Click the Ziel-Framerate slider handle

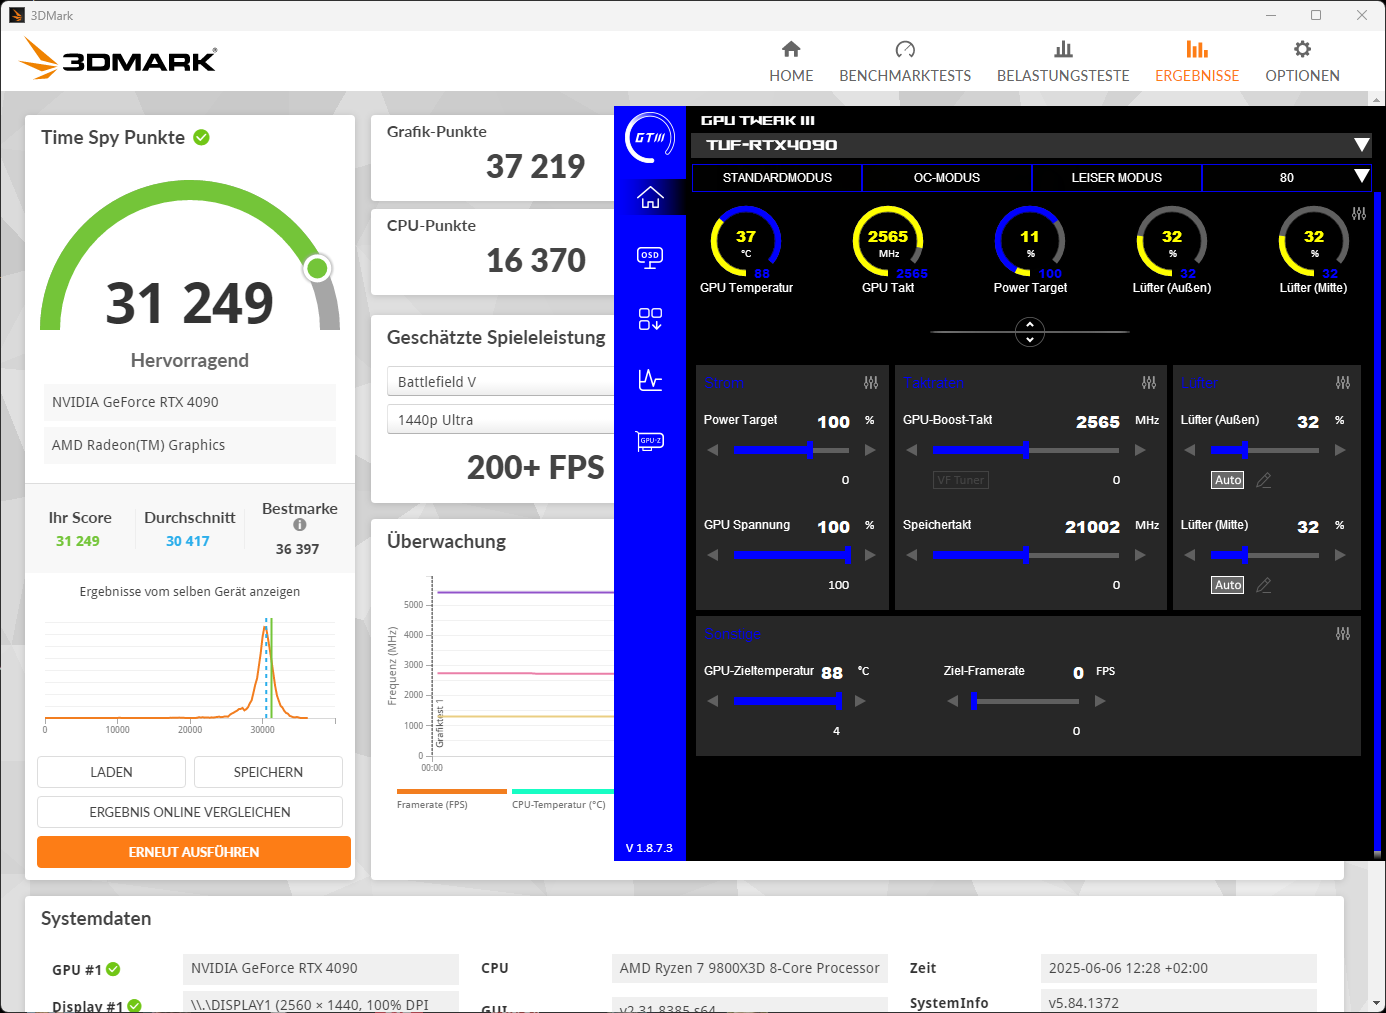coord(974,701)
